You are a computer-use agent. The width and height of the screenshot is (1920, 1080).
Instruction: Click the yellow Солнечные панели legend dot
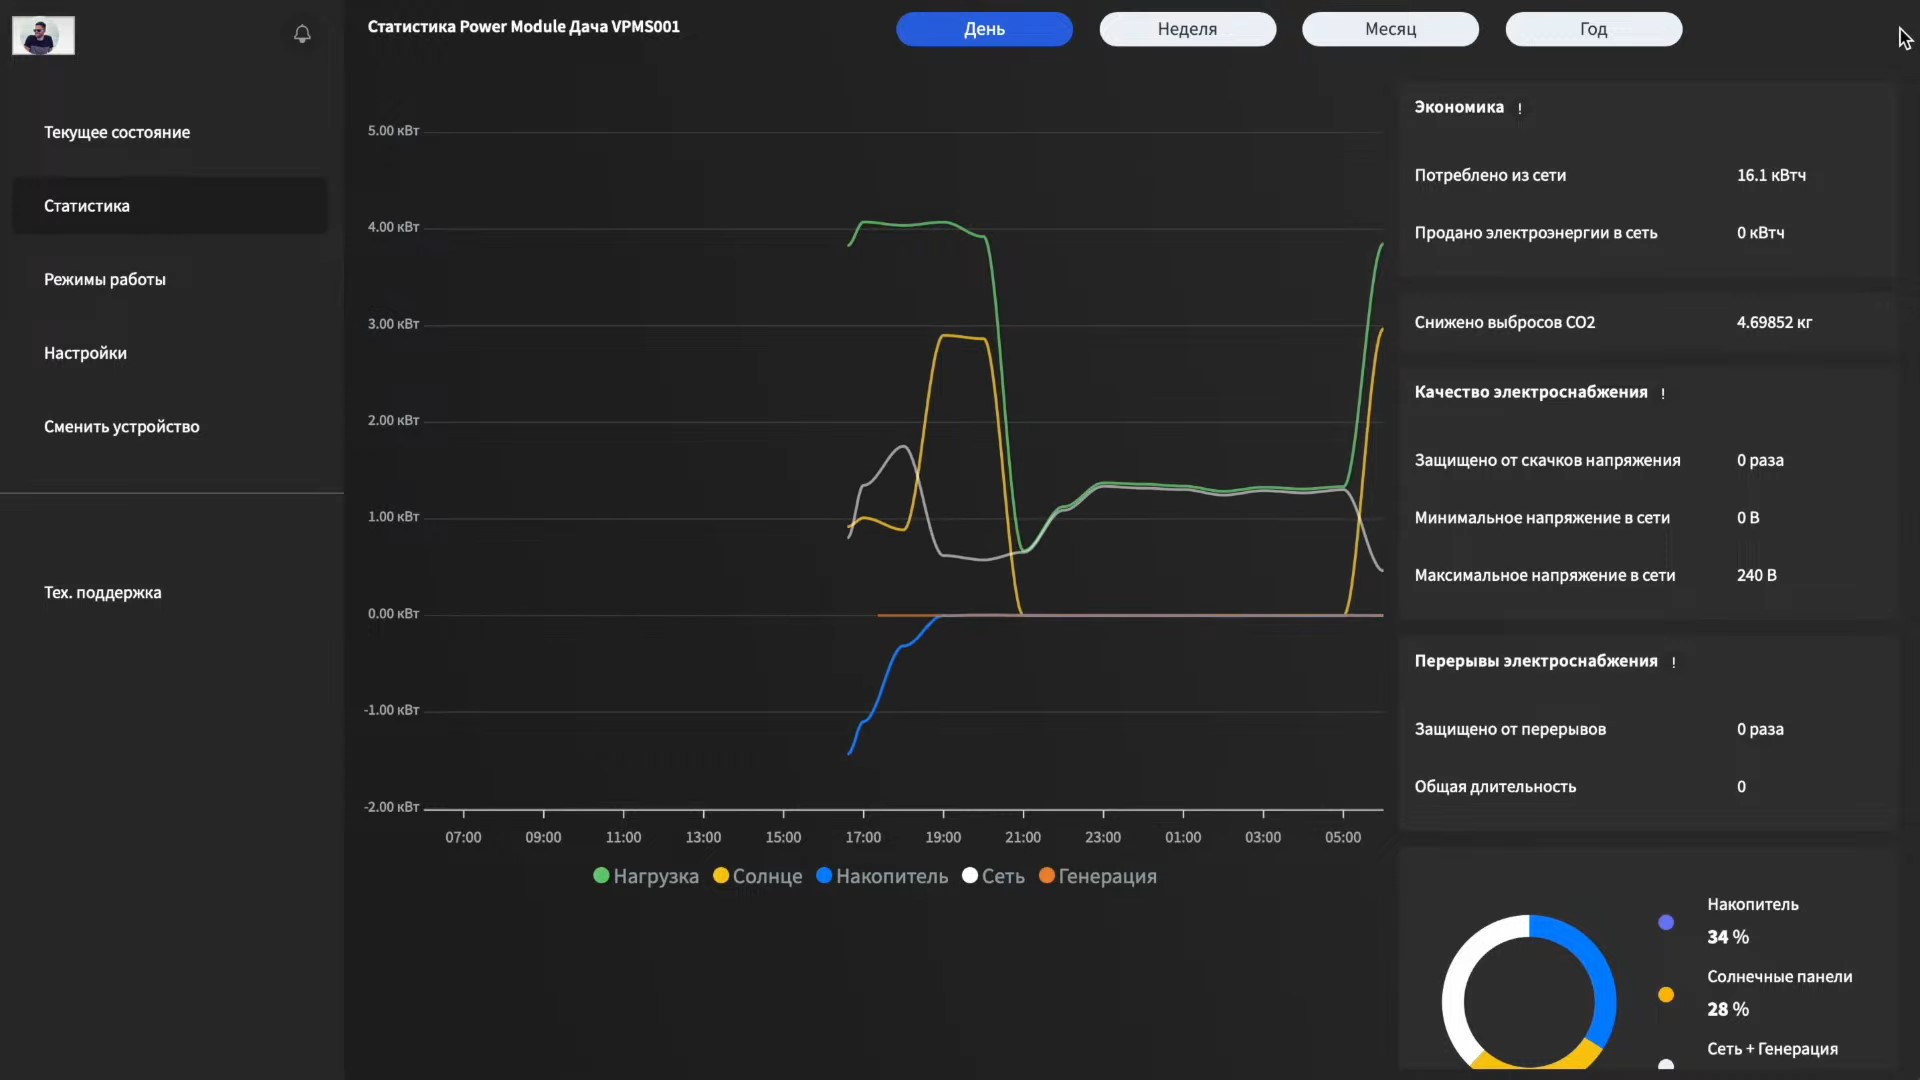[1665, 994]
